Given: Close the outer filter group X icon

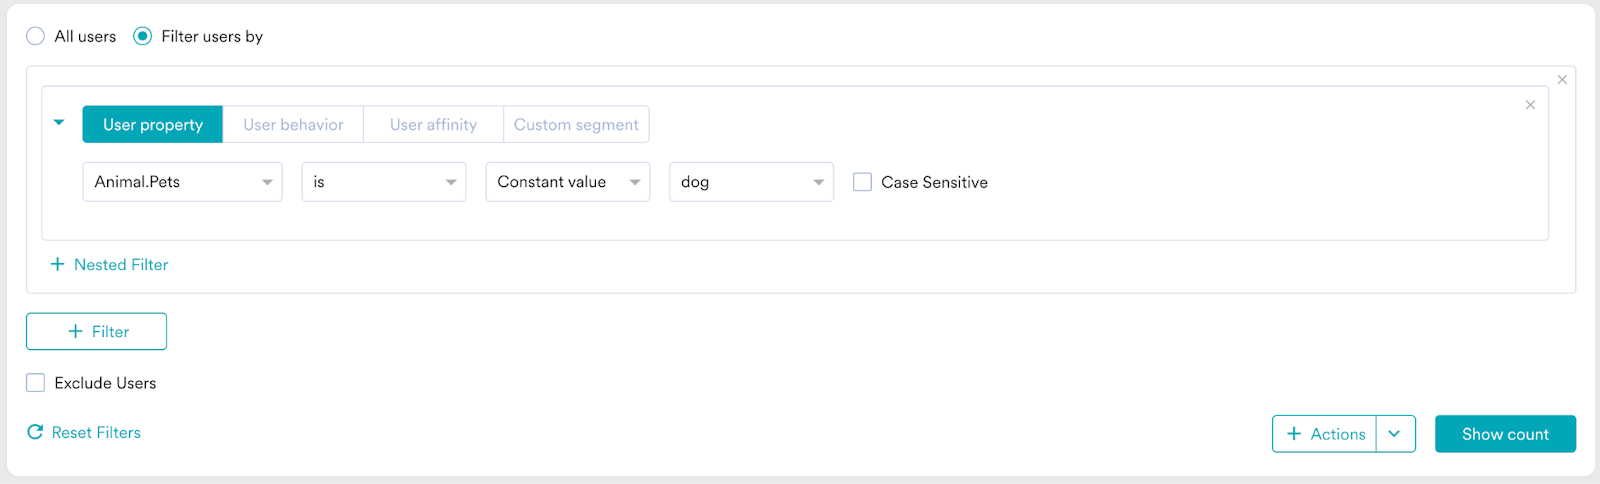Looking at the screenshot, I should pos(1562,80).
